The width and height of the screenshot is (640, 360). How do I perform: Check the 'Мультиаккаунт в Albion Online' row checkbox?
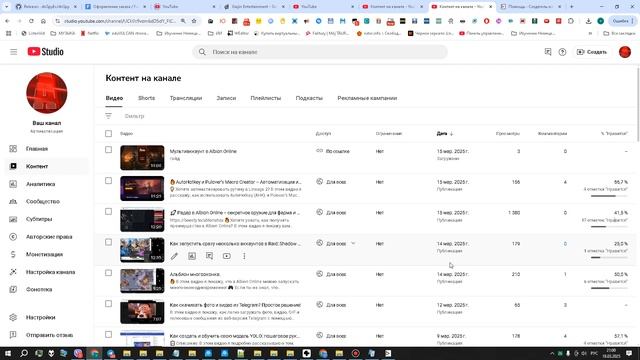pyautogui.click(x=108, y=150)
